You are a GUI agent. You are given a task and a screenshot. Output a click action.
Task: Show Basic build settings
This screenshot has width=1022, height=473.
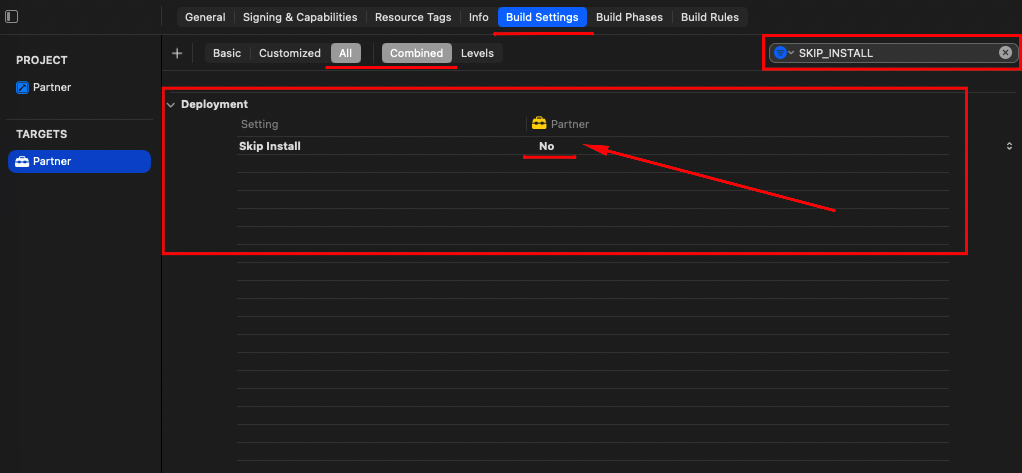click(227, 53)
